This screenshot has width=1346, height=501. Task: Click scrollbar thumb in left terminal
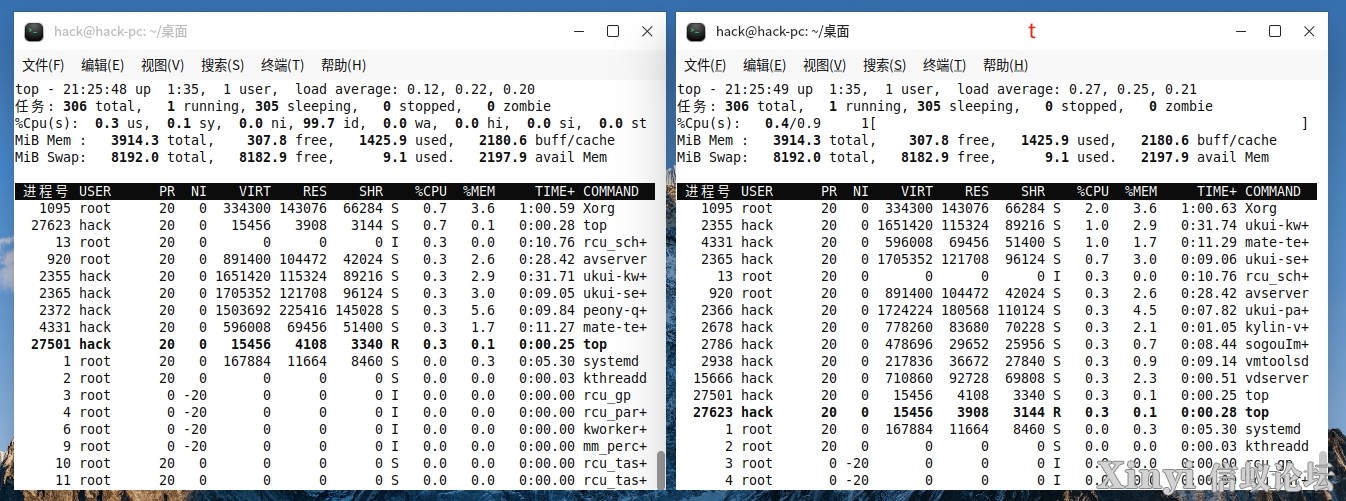[660, 469]
